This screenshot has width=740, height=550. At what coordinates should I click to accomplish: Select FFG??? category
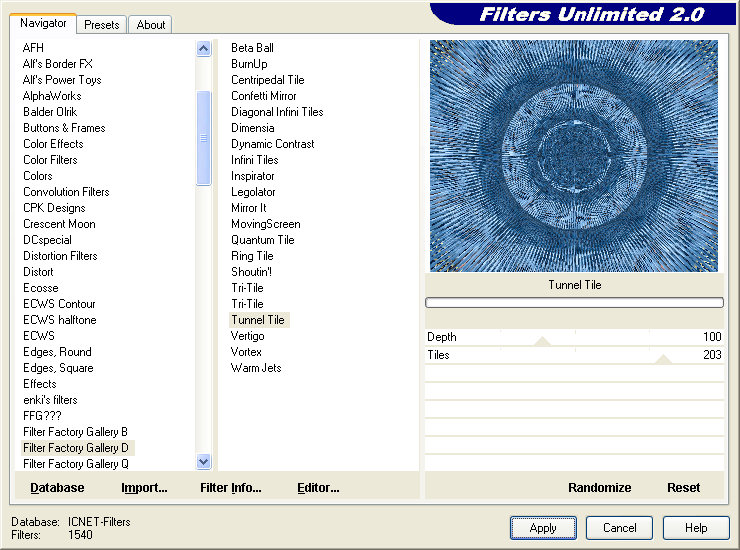[42, 416]
